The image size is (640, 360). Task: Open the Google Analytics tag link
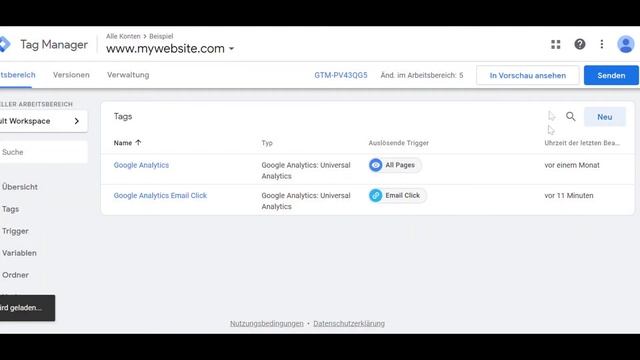(x=141, y=165)
